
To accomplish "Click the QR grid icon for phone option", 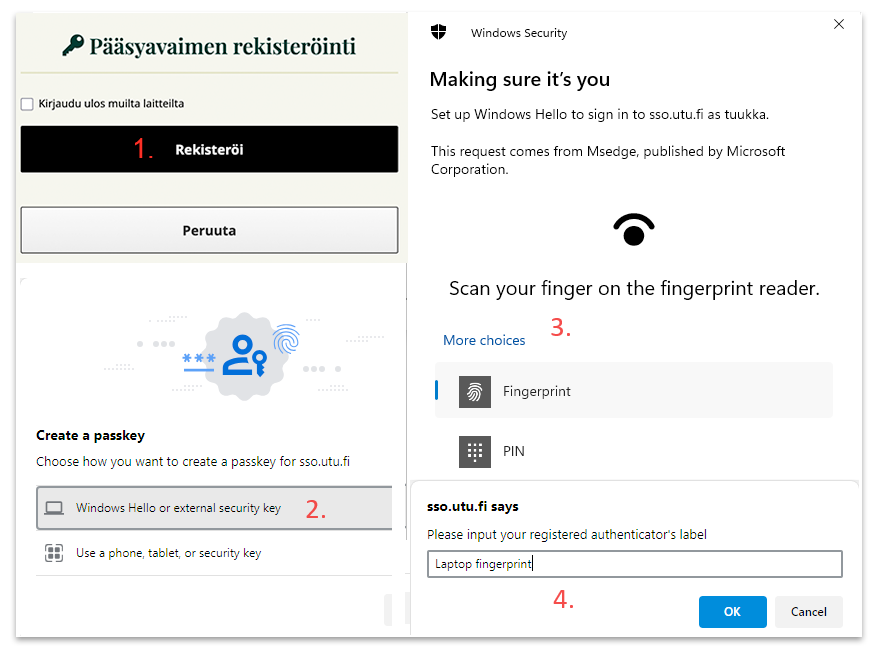I will 54,553.
